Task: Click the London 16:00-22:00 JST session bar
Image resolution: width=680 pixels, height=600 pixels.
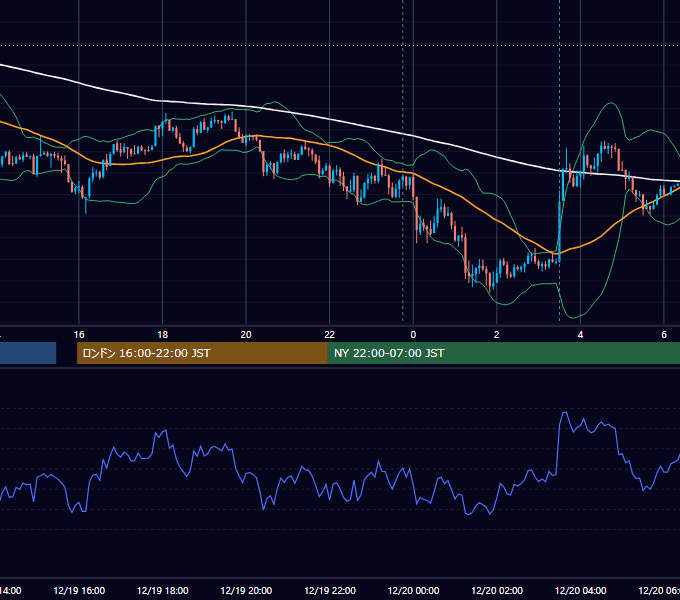Action: click(x=202, y=353)
